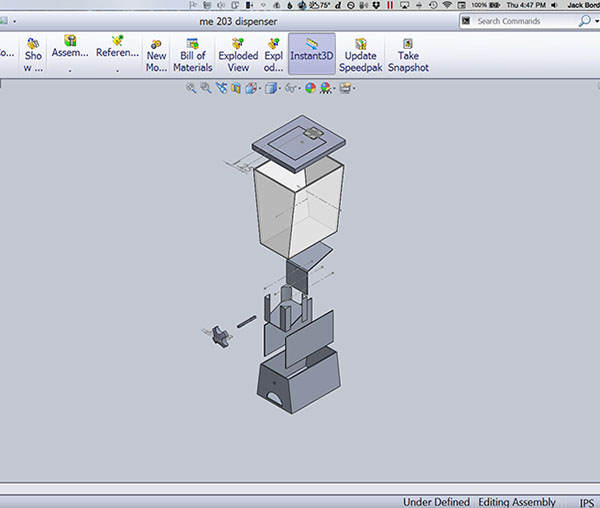Toggle the Exploded View button
This screenshot has width=600, height=508.
point(238,55)
